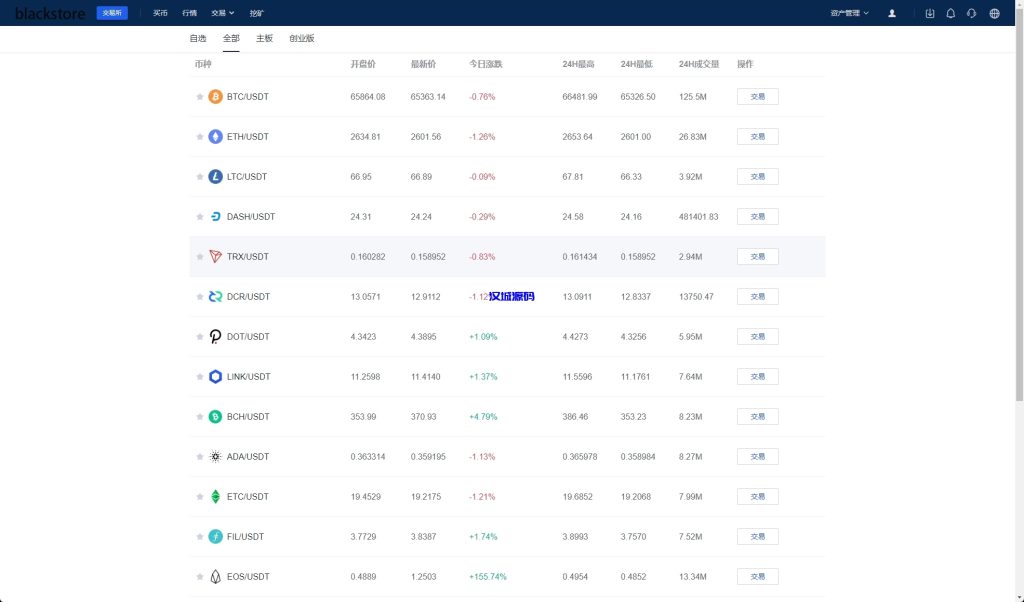Switch to the 主板 tab

pos(264,38)
